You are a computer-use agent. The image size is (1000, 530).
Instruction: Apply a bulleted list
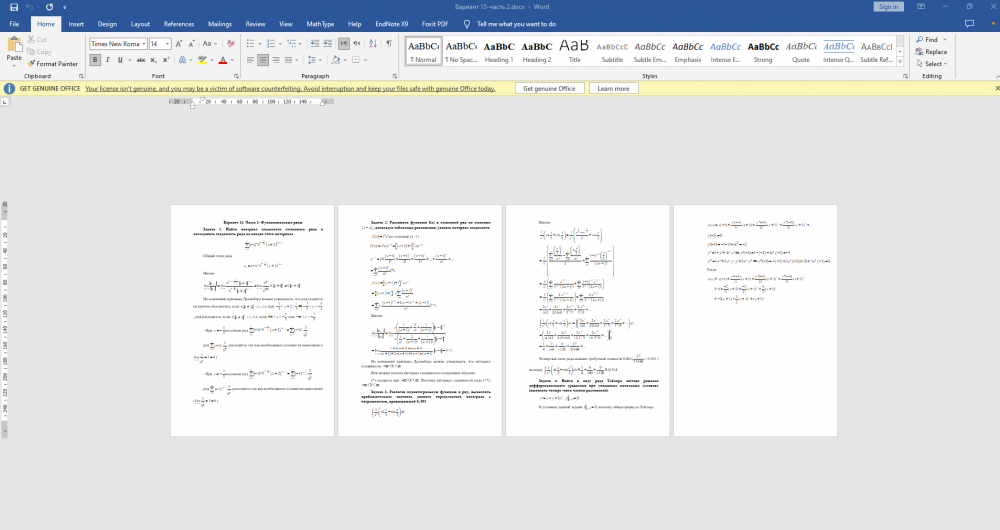[252, 43]
